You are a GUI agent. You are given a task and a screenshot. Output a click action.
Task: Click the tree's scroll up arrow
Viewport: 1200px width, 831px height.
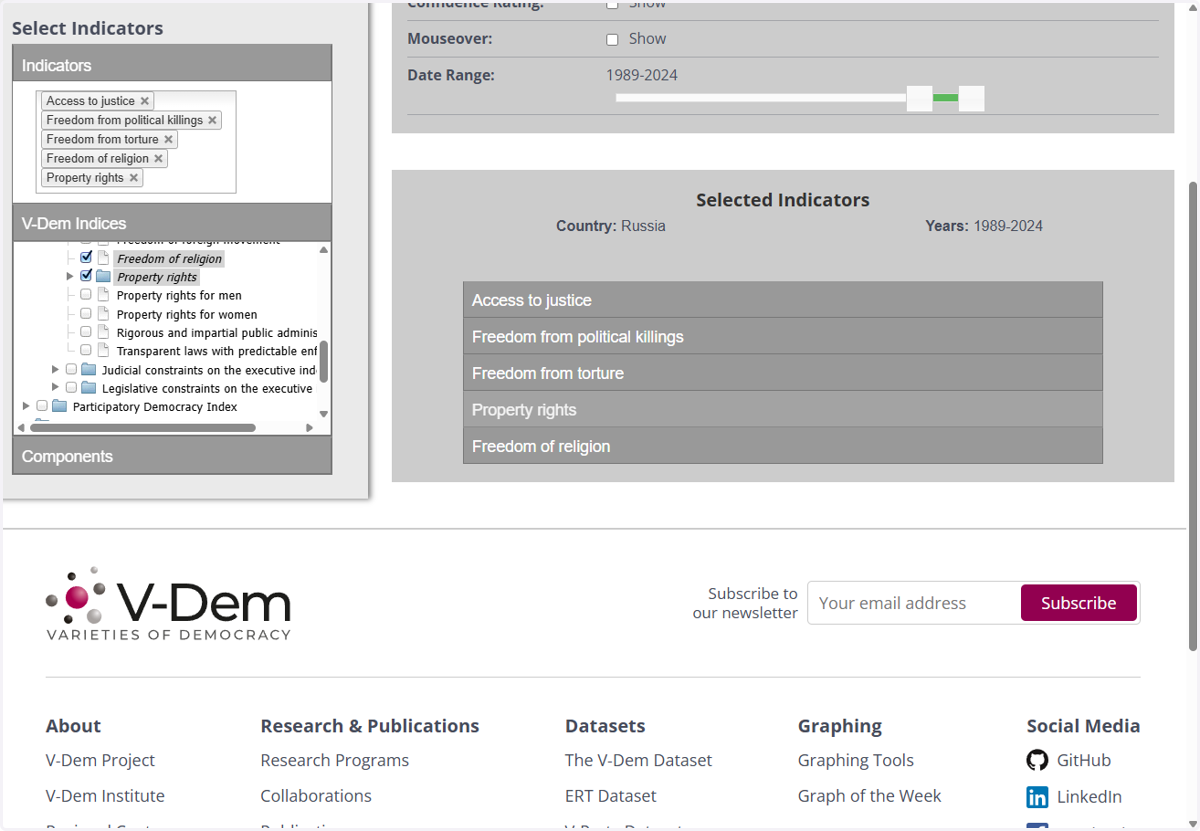324,250
